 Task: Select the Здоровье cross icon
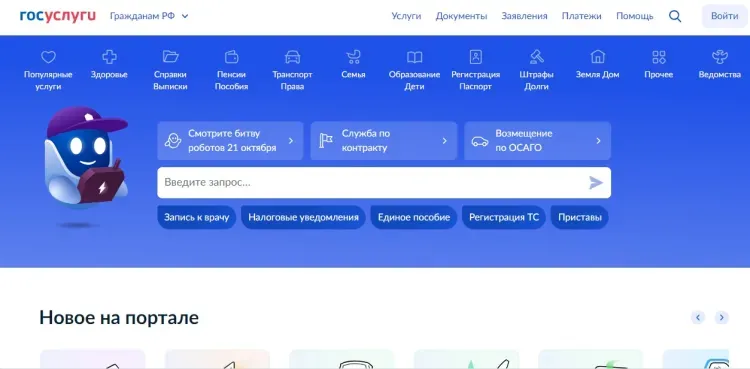coord(110,57)
